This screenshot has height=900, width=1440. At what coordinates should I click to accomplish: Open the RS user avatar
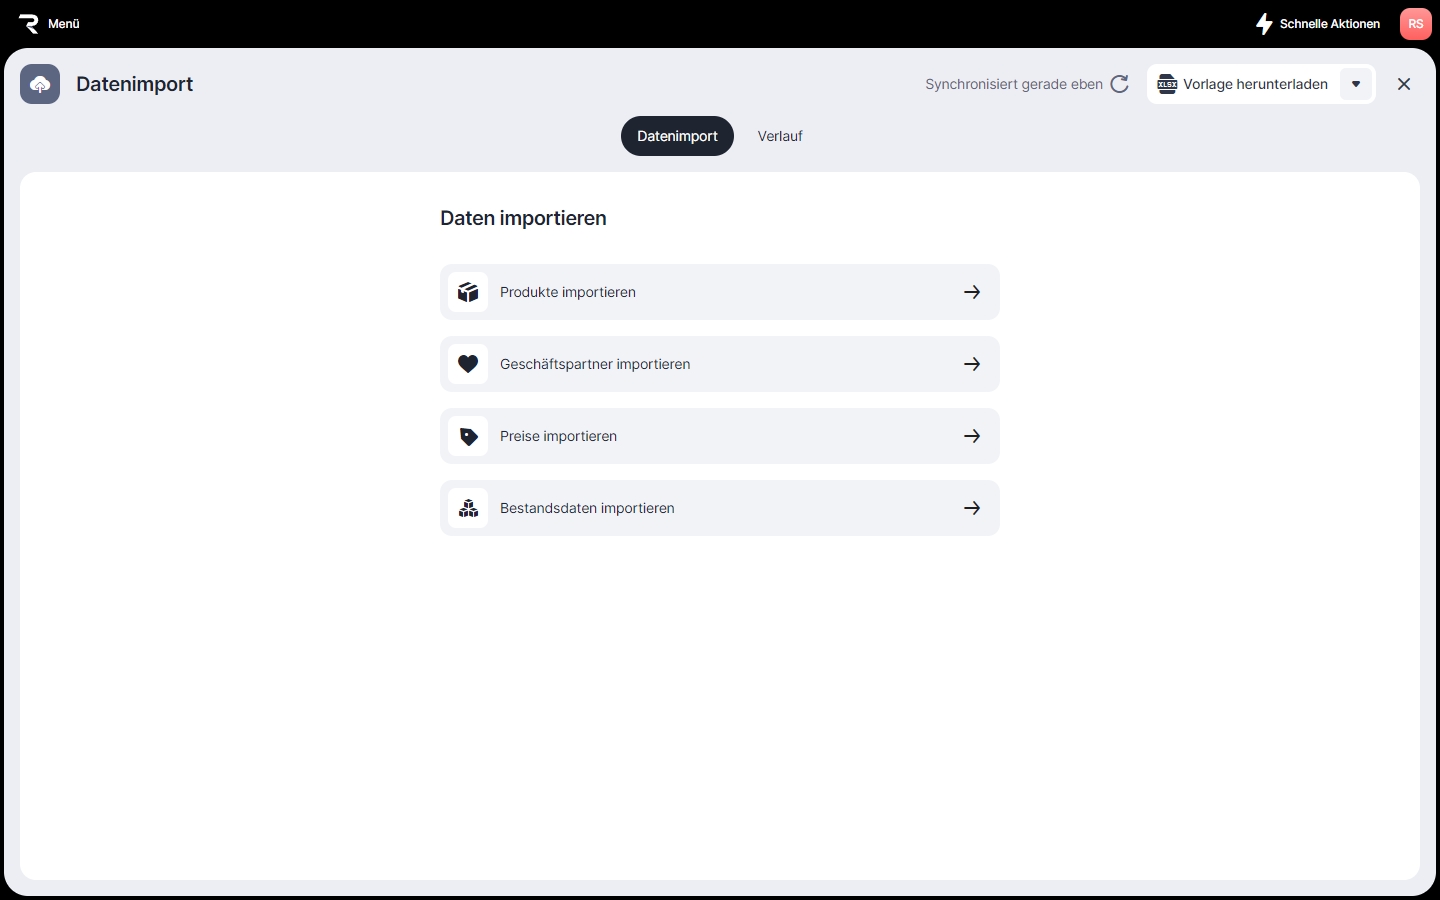pos(1415,24)
